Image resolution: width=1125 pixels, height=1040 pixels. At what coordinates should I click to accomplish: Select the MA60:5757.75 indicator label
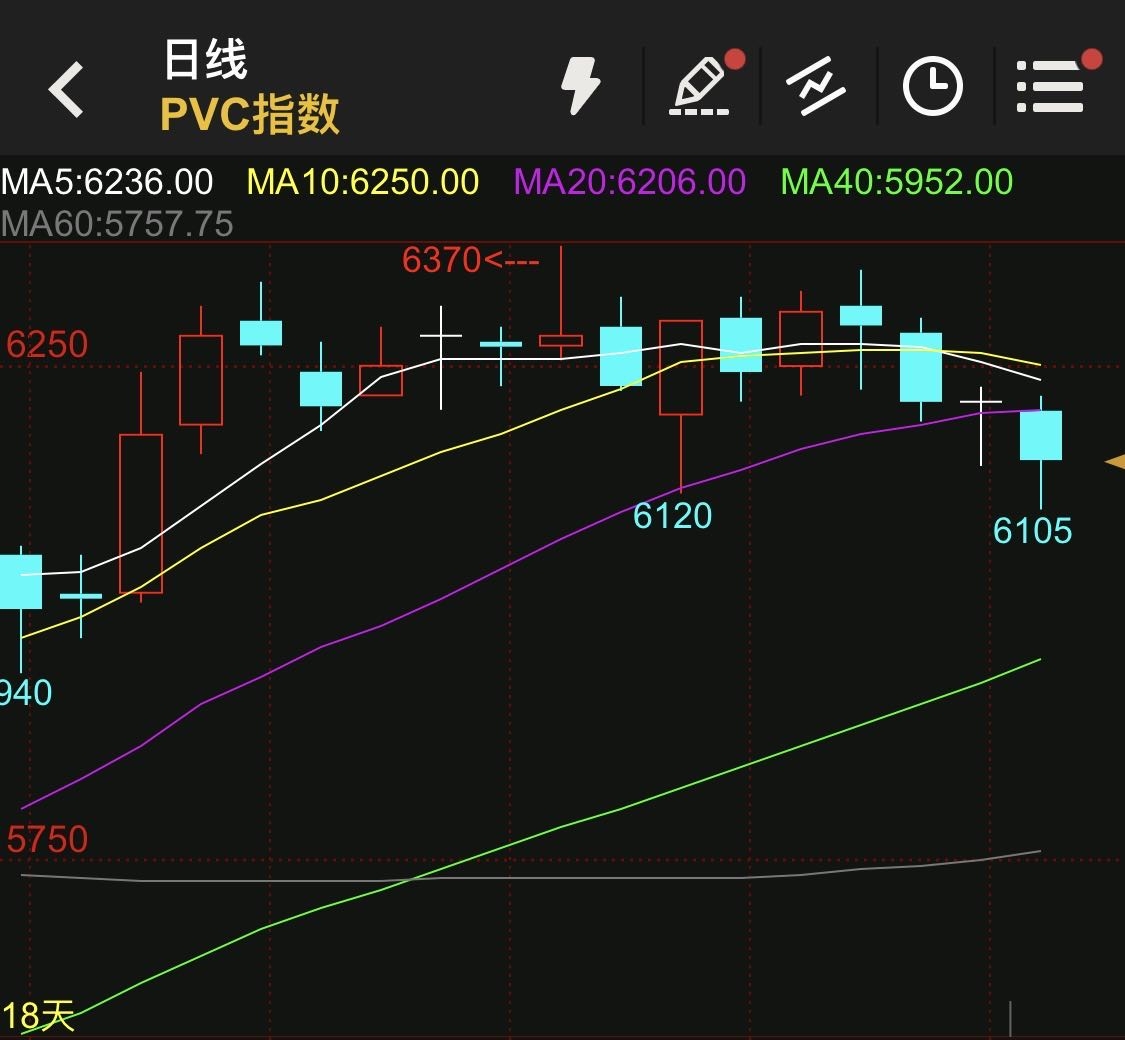click(117, 224)
